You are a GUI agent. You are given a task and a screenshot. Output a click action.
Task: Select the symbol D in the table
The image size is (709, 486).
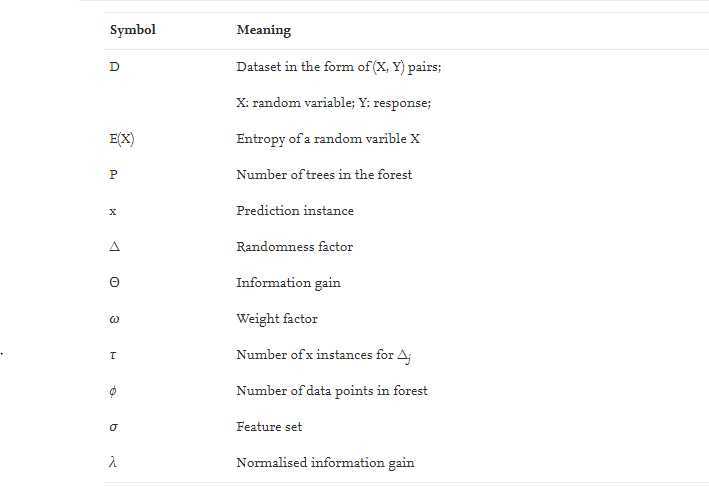click(114, 66)
